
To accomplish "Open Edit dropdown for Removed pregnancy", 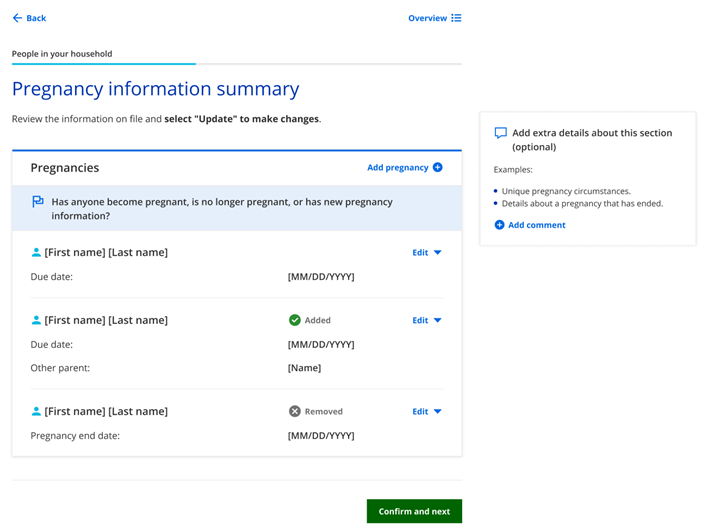I will click(x=427, y=412).
